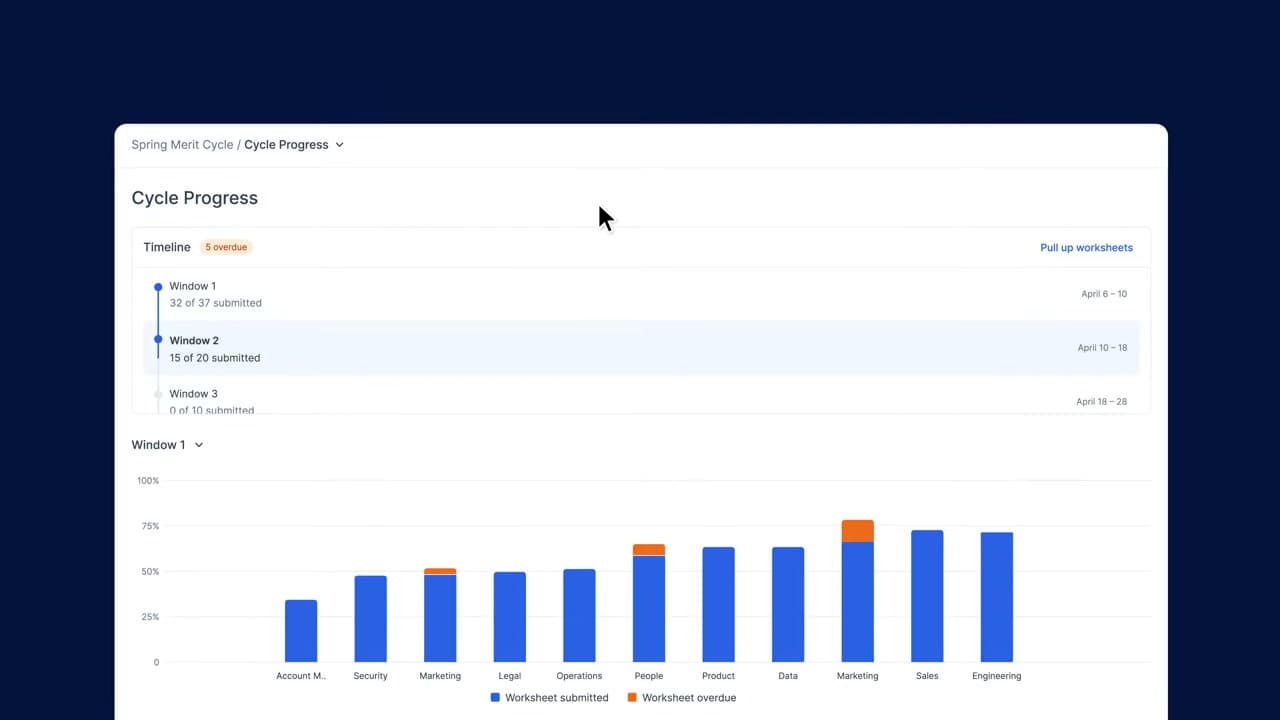The width and height of the screenshot is (1280, 720).
Task: Click the orange overdue segment of People bar
Action: pyautogui.click(x=649, y=550)
